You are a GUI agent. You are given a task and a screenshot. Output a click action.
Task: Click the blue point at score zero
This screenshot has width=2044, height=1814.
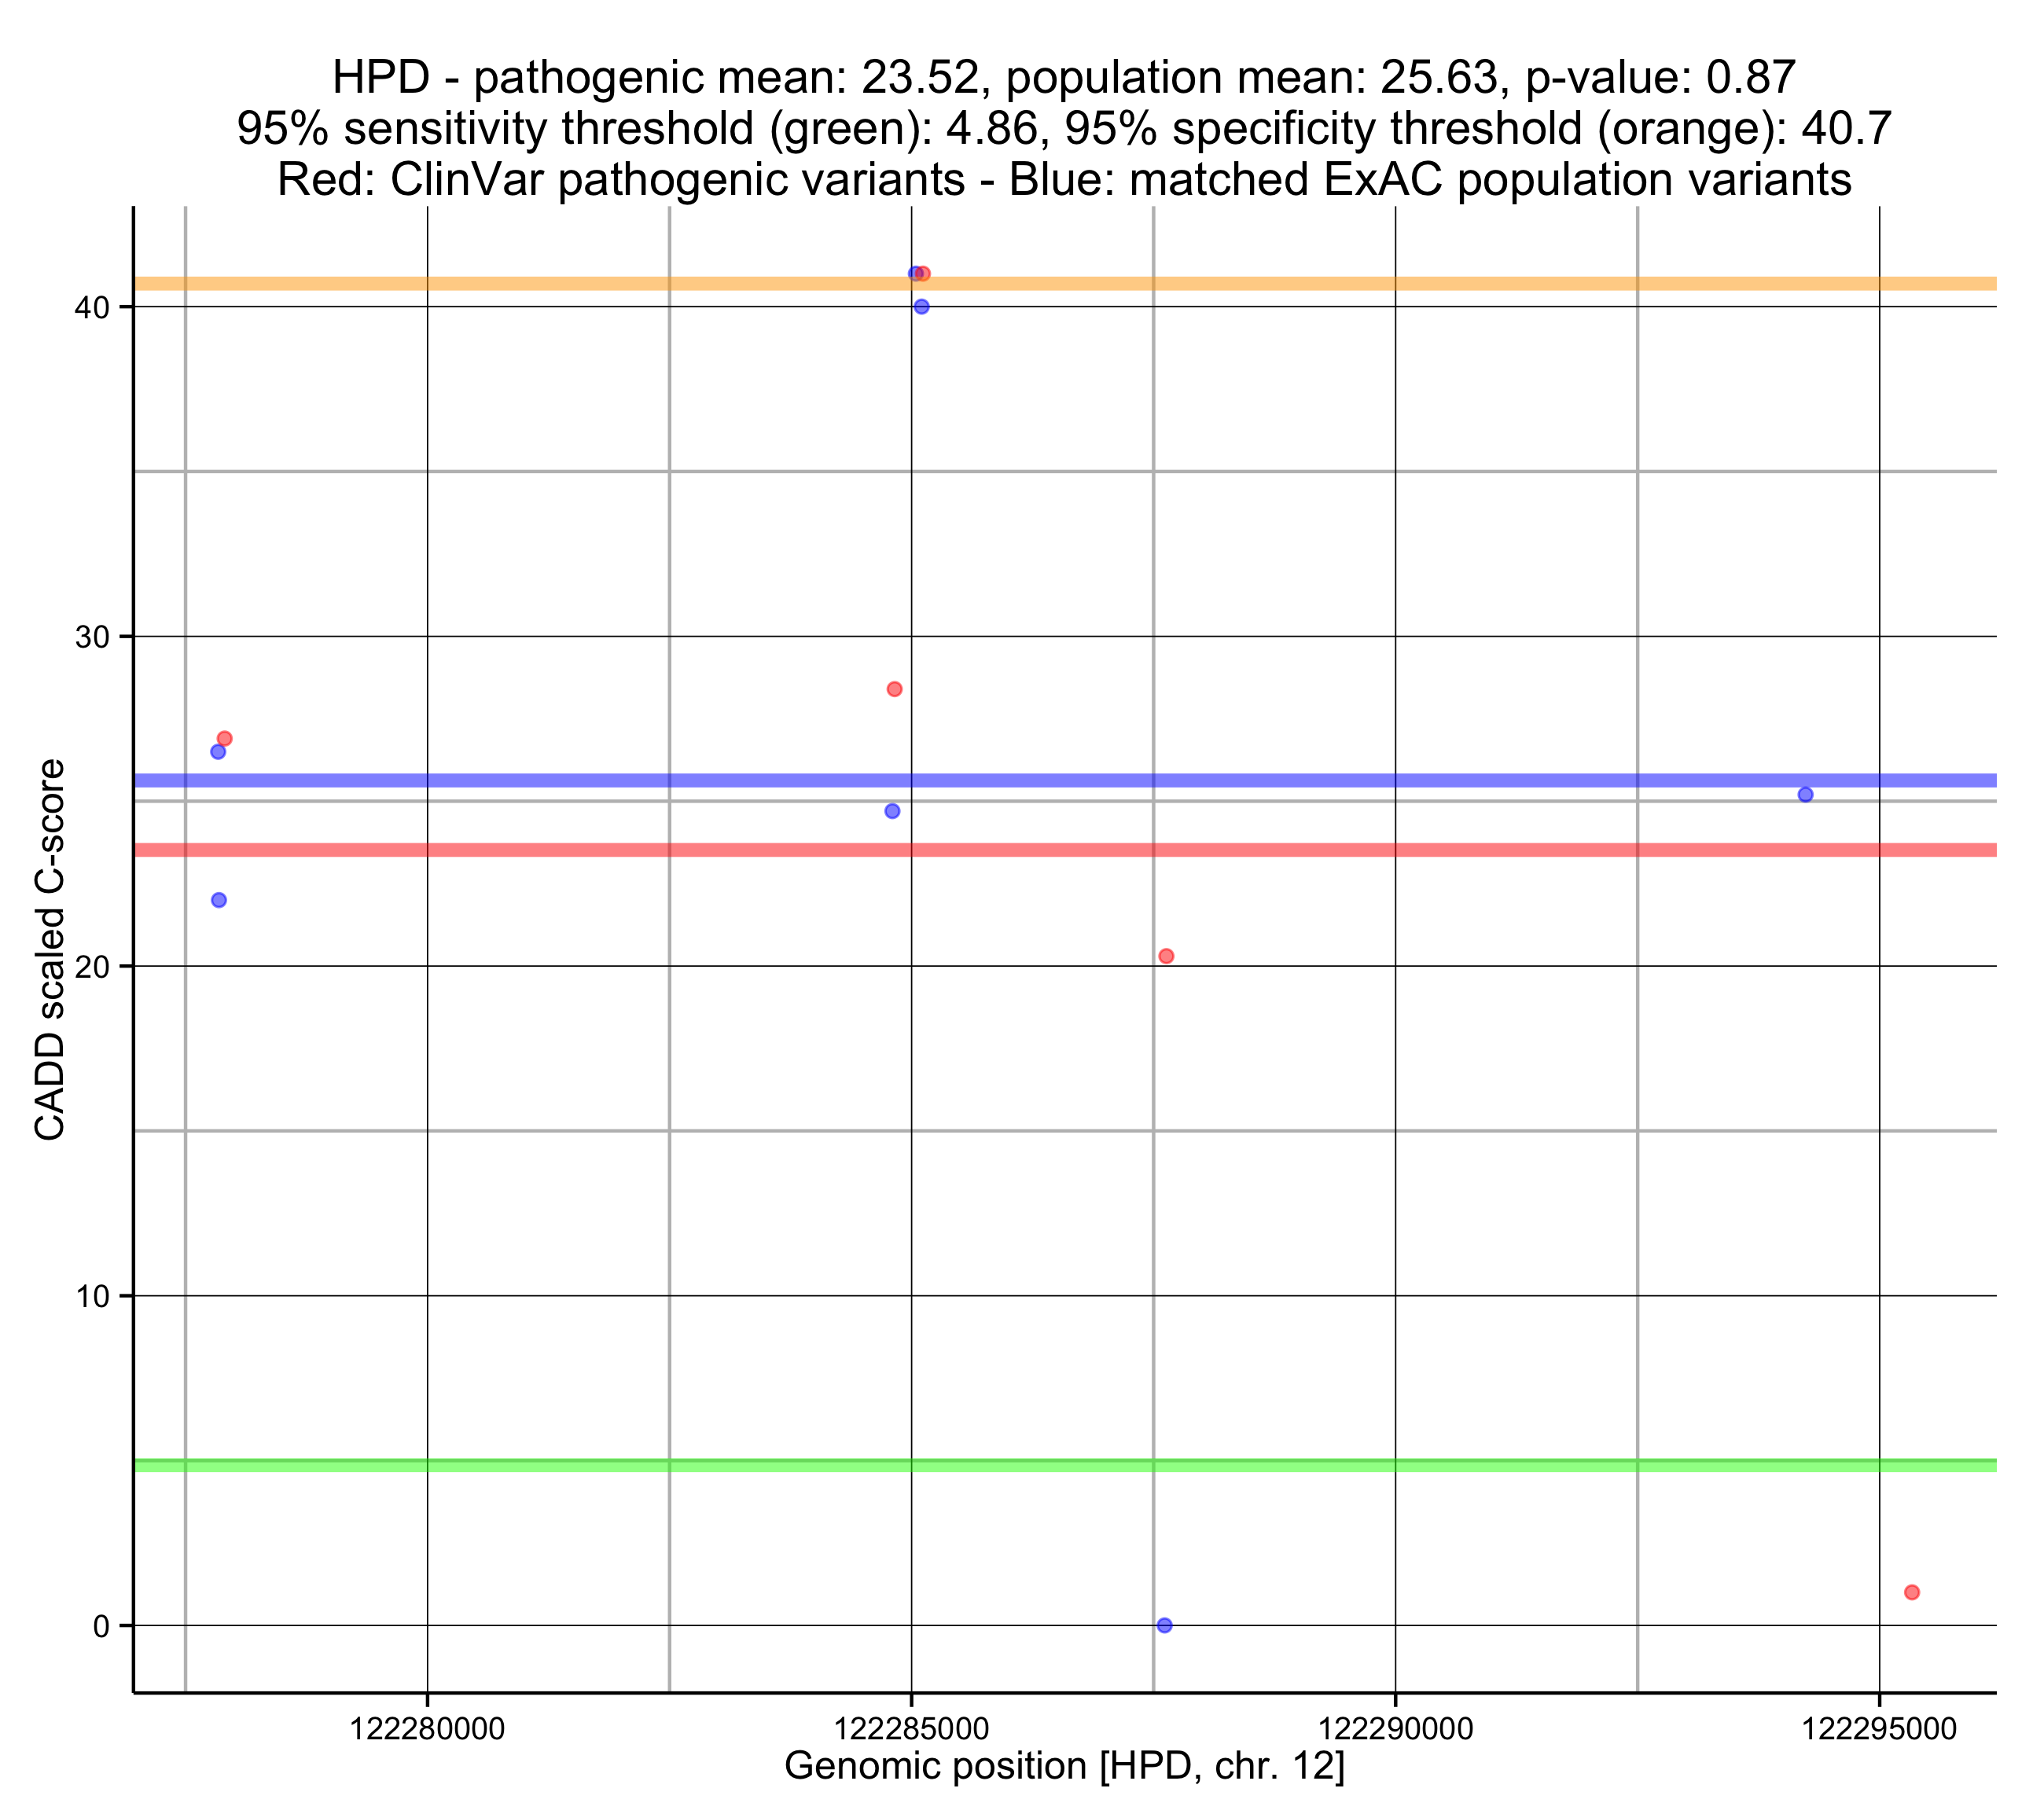click(1164, 1625)
